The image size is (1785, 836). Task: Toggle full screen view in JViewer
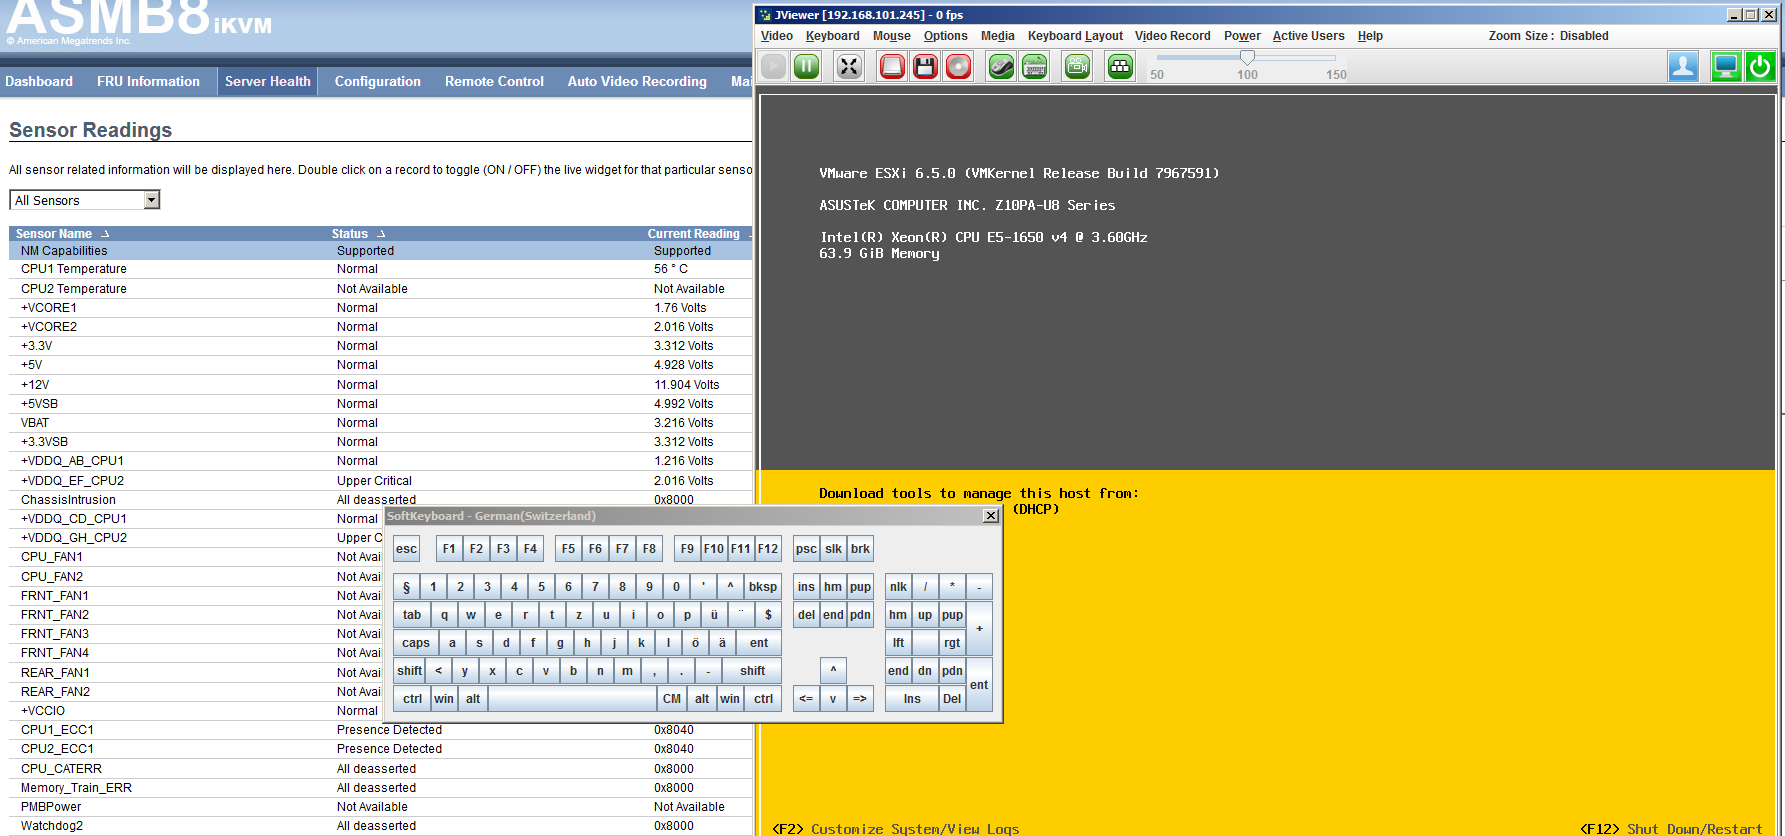(848, 67)
